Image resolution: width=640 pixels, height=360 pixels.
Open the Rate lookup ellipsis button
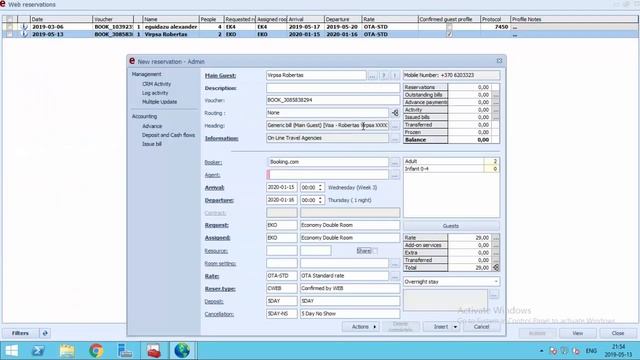coord(395,276)
